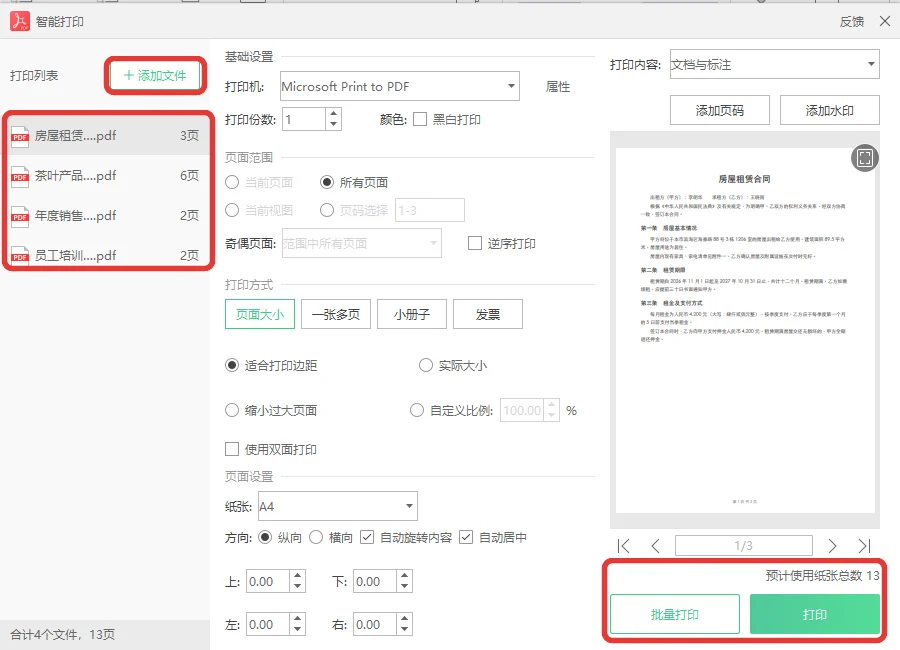Open the 纸张 A4 dropdown
The height and width of the screenshot is (650, 900).
point(338,506)
